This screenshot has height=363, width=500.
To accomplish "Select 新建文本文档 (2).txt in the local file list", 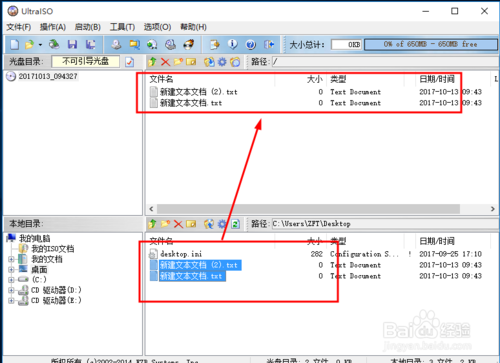I will (200, 265).
